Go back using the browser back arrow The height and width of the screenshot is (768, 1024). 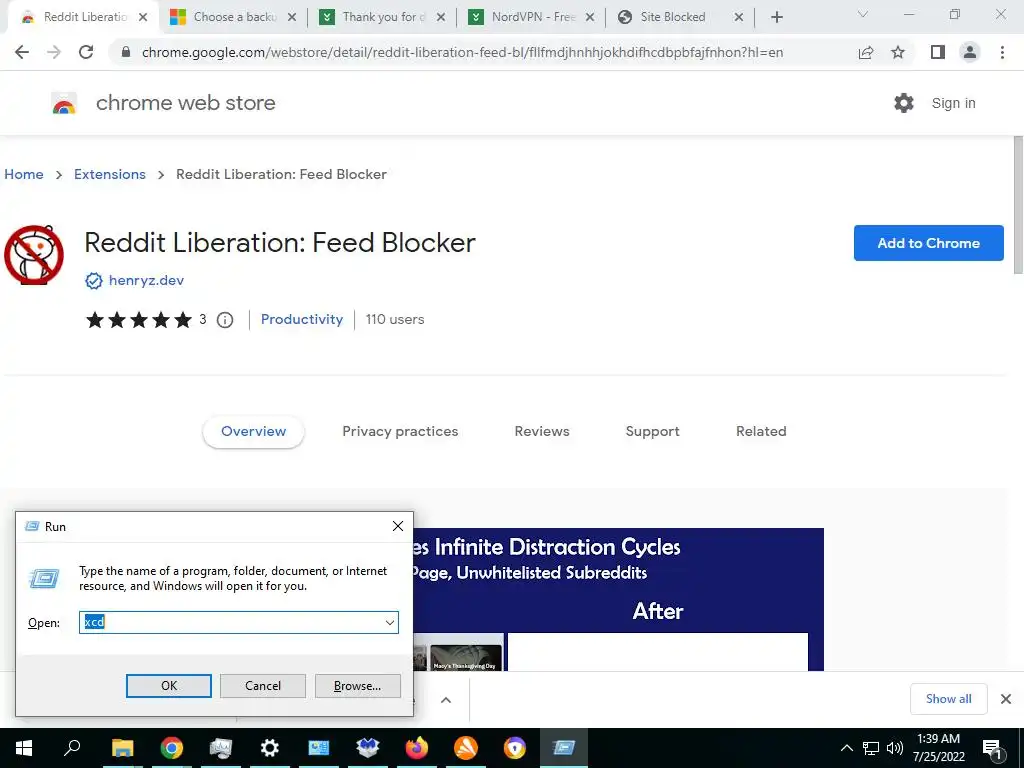[22, 52]
